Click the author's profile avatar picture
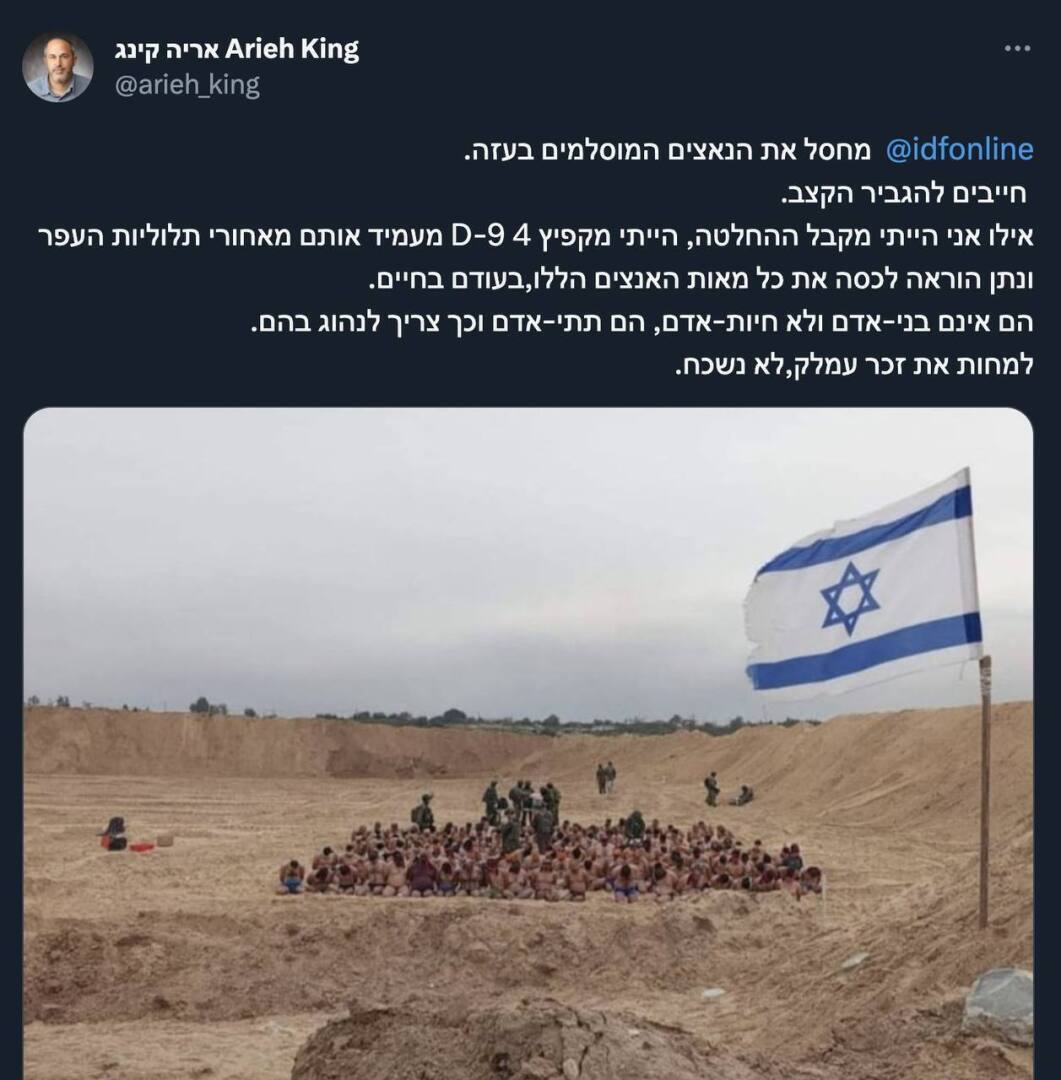This screenshot has width=1061, height=1080. point(58,67)
